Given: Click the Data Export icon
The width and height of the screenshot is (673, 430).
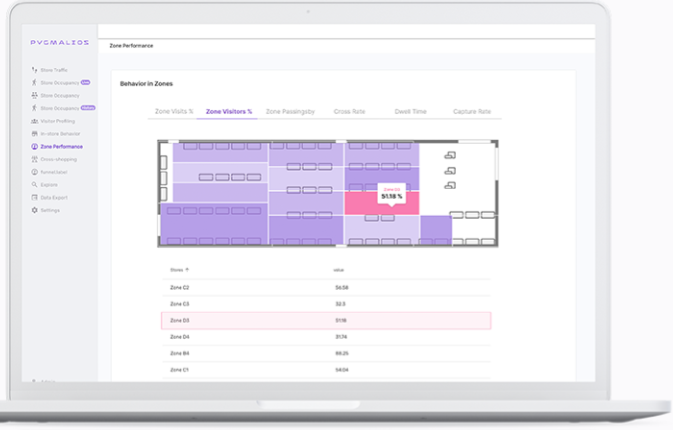Looking at the screenshot, I should pyautogui.click(x=35, y=198).
